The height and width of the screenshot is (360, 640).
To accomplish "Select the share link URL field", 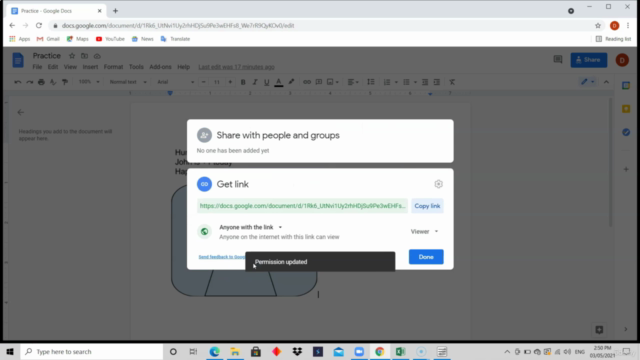I will point(302,206).
